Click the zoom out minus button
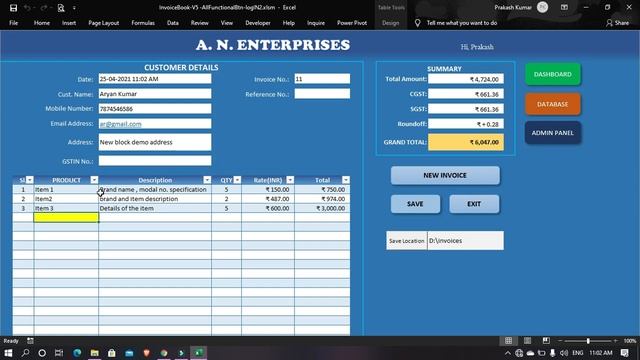 pyautogui.click(x=560, y=340)
